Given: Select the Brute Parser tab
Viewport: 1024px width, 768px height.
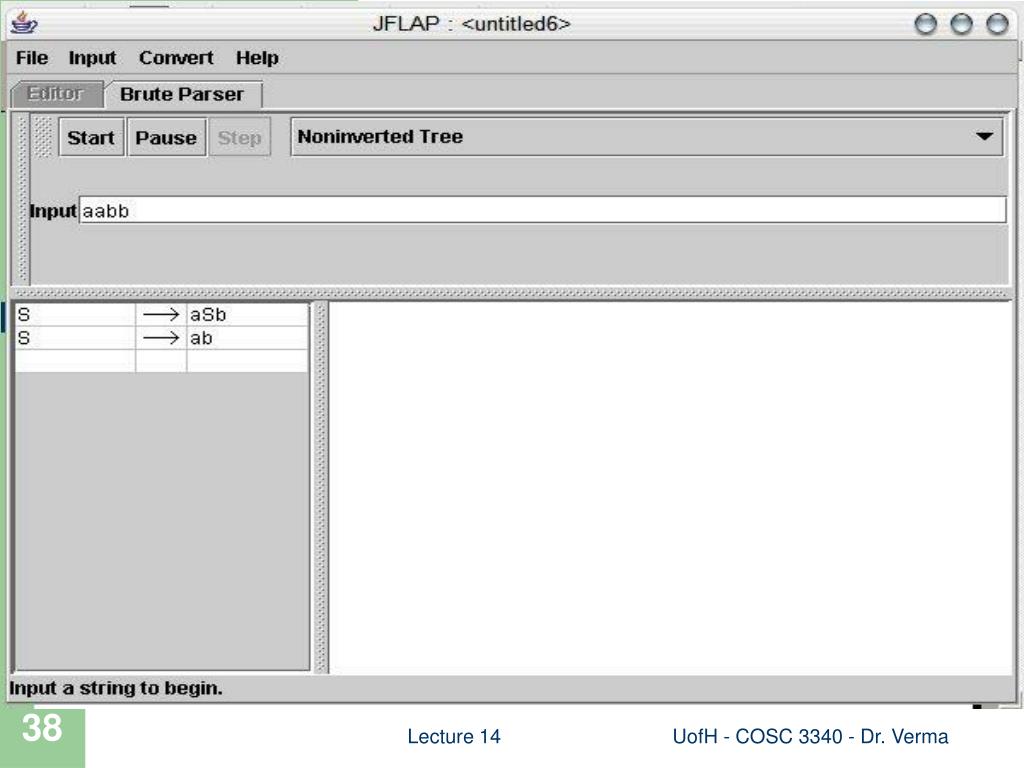Looking at the screenshot, I should pyautogui.click(x=182, y=94).
